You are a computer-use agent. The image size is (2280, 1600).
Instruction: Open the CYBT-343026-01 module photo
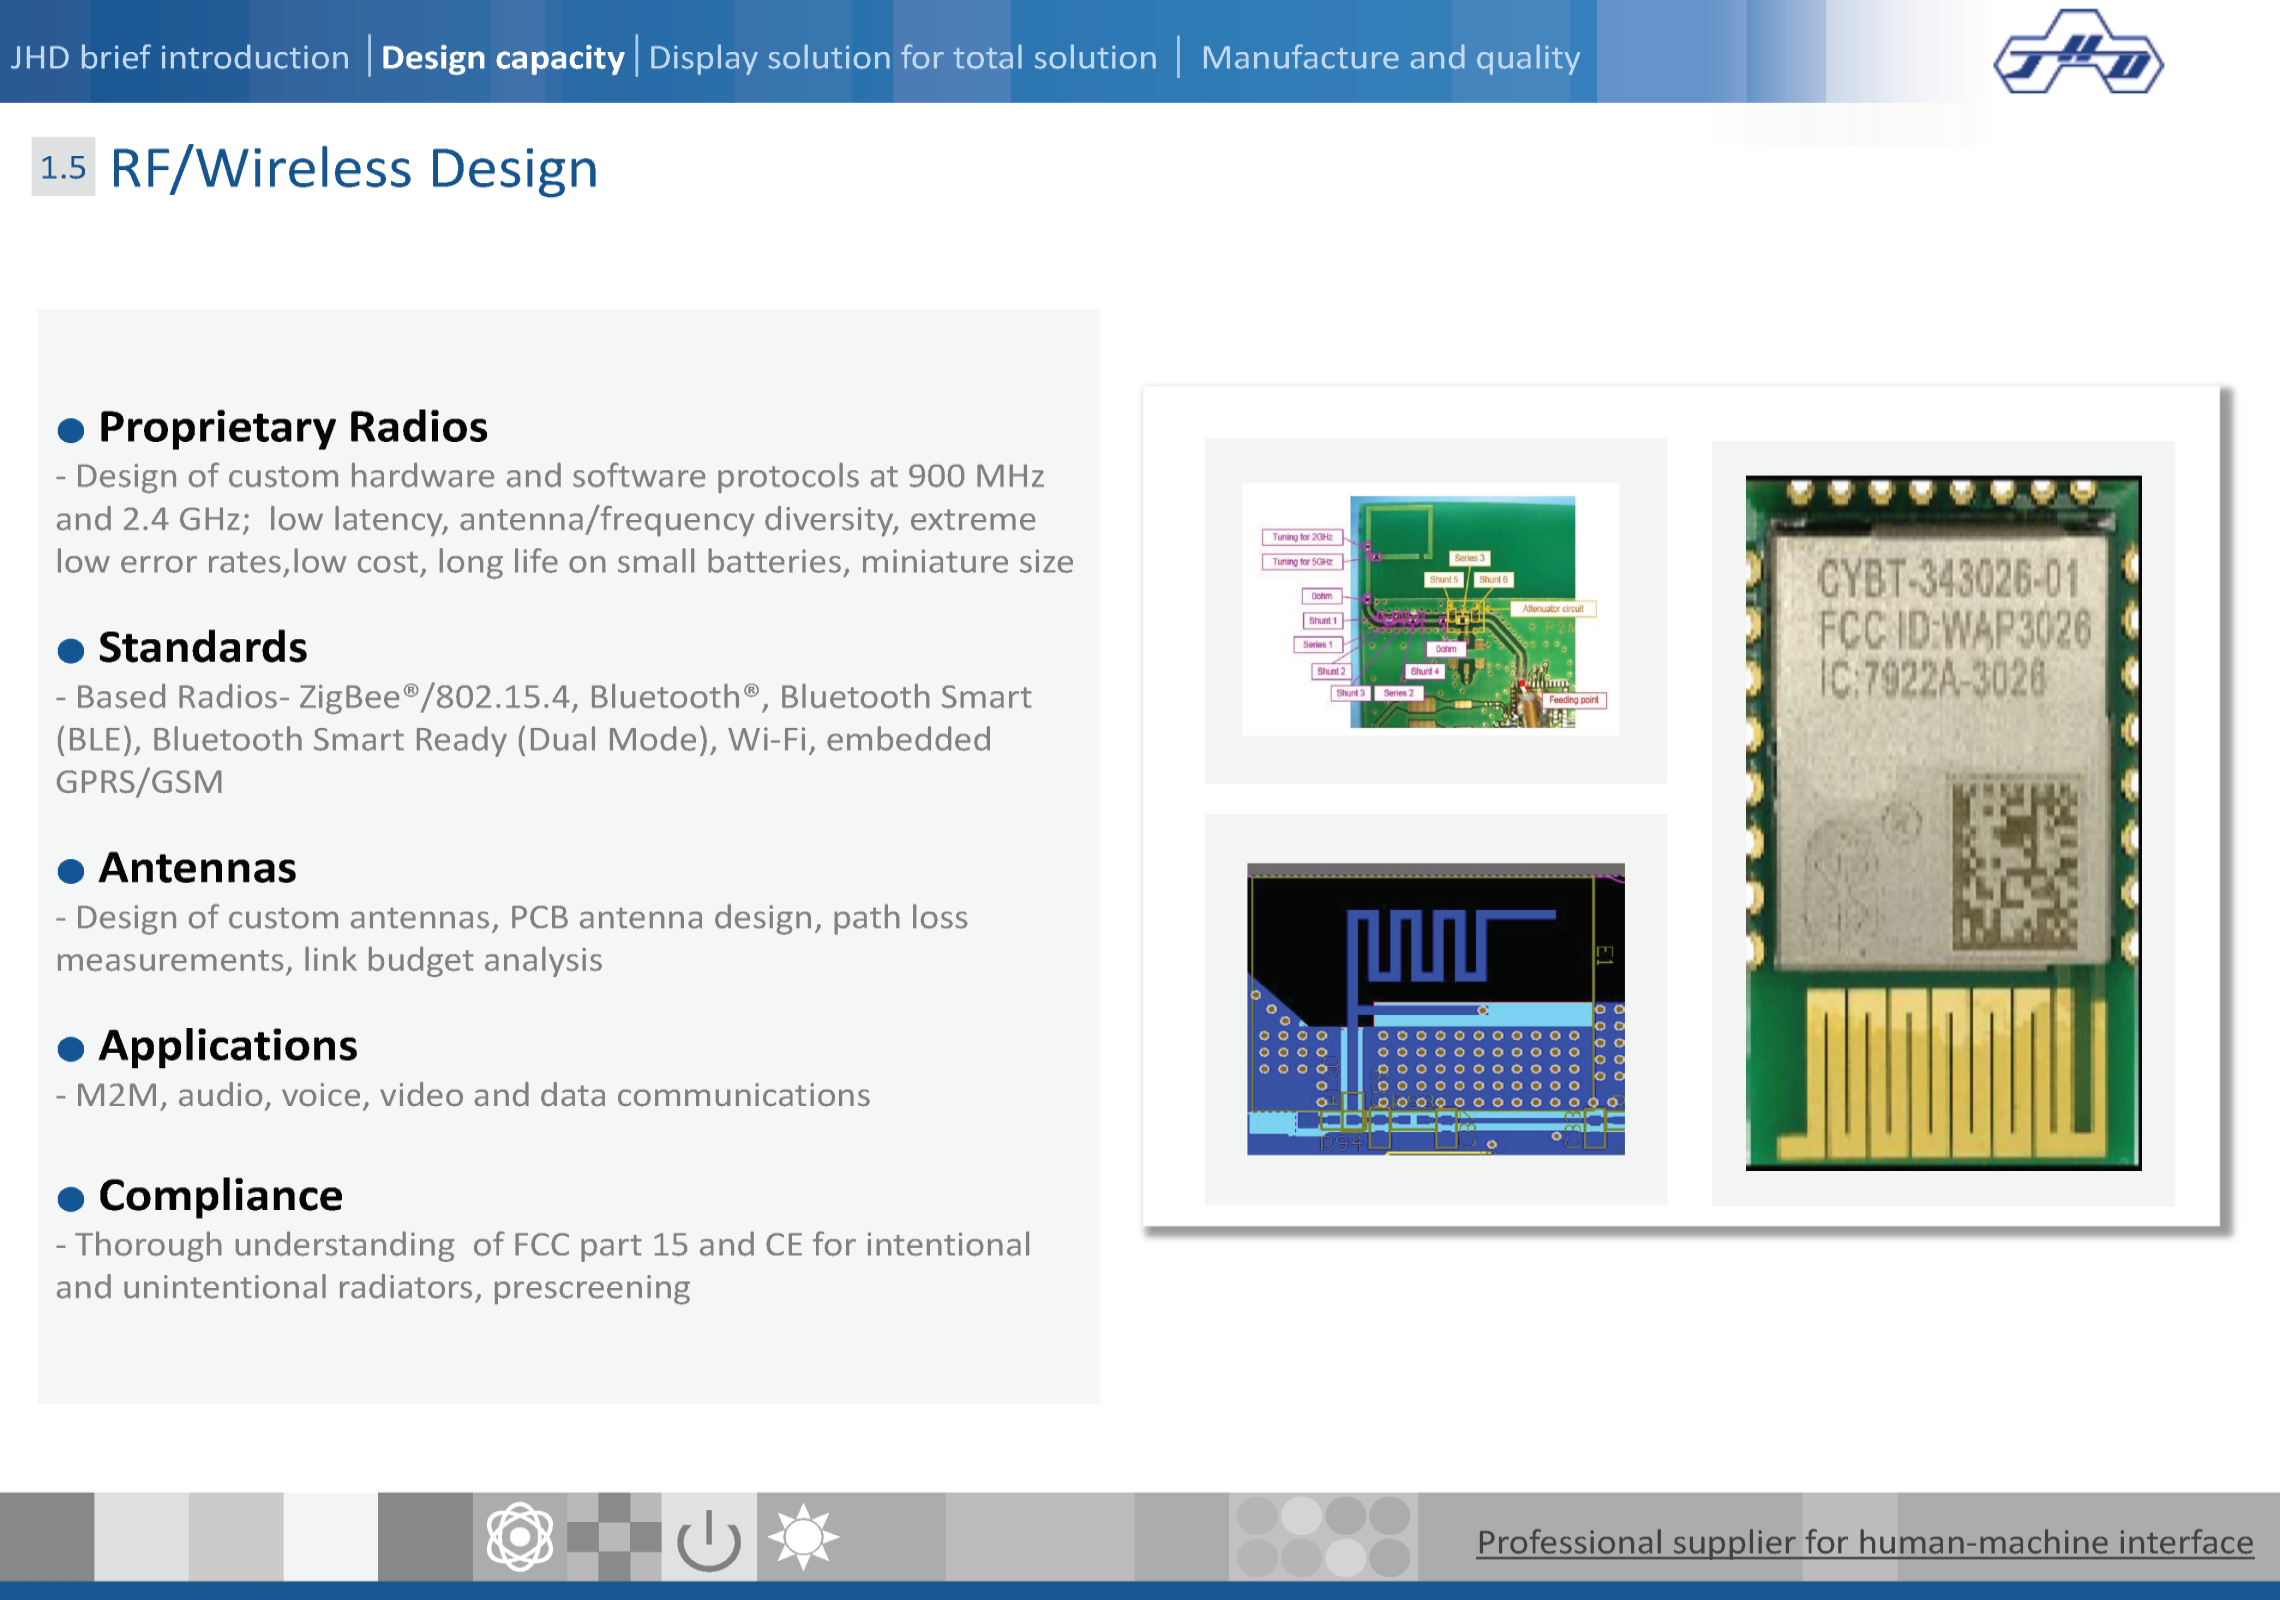coord(1942,822)
